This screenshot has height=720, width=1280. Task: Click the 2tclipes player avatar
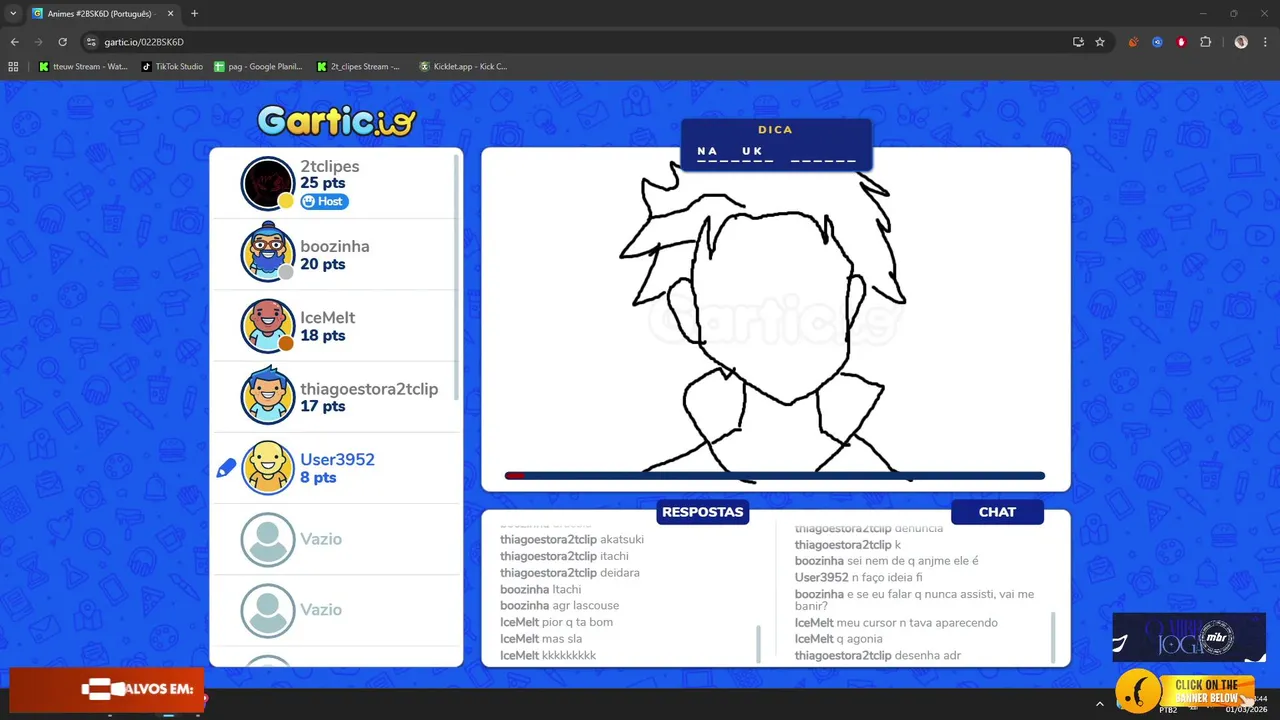[268, 183]
